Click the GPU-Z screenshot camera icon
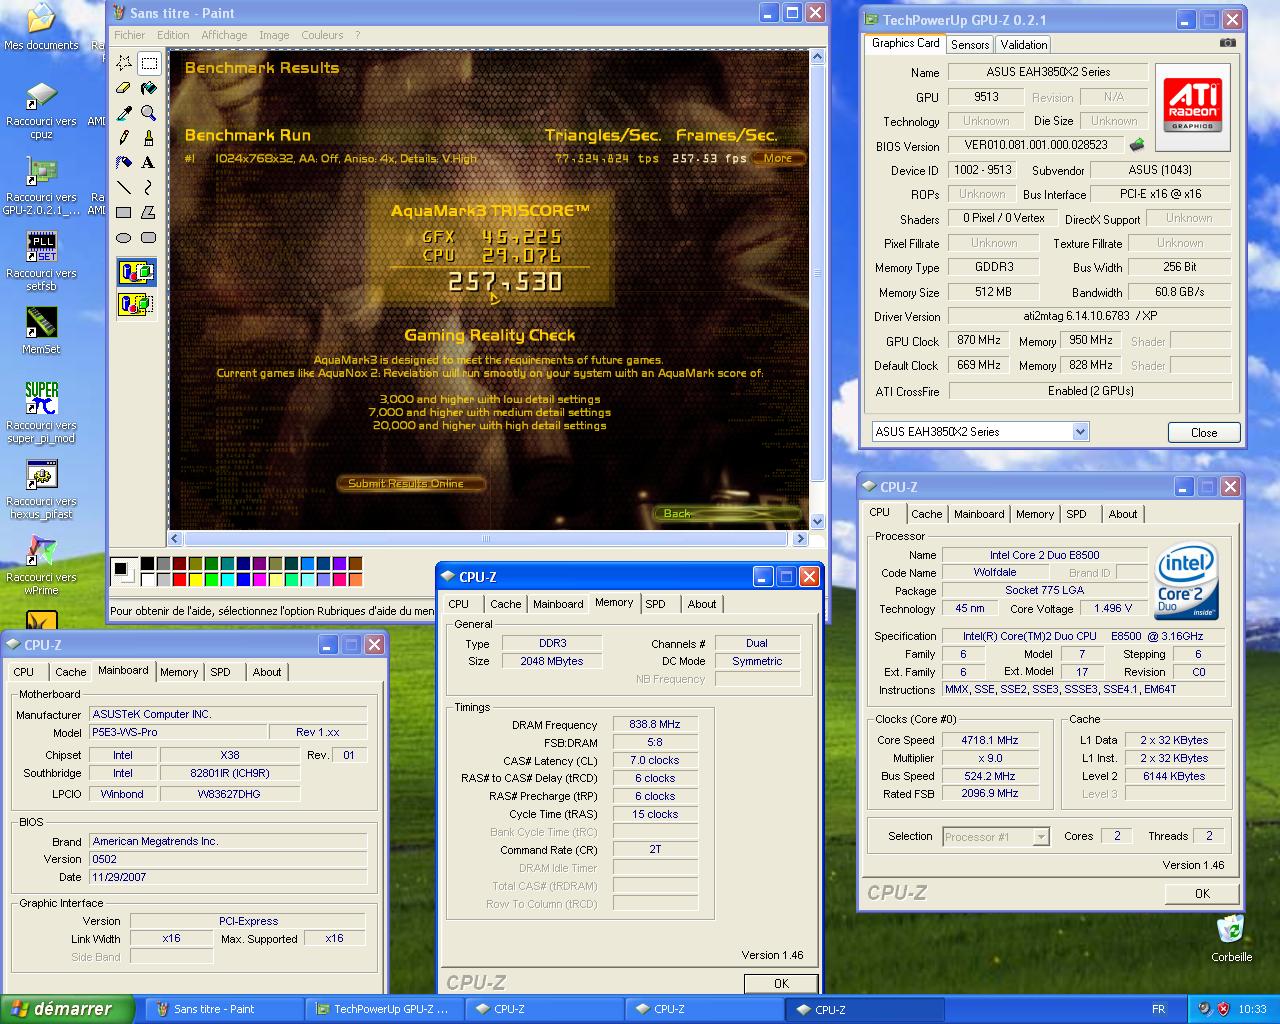Image resolution: width=1280 pixels, height=1024 pixels. pos(1228,43)
